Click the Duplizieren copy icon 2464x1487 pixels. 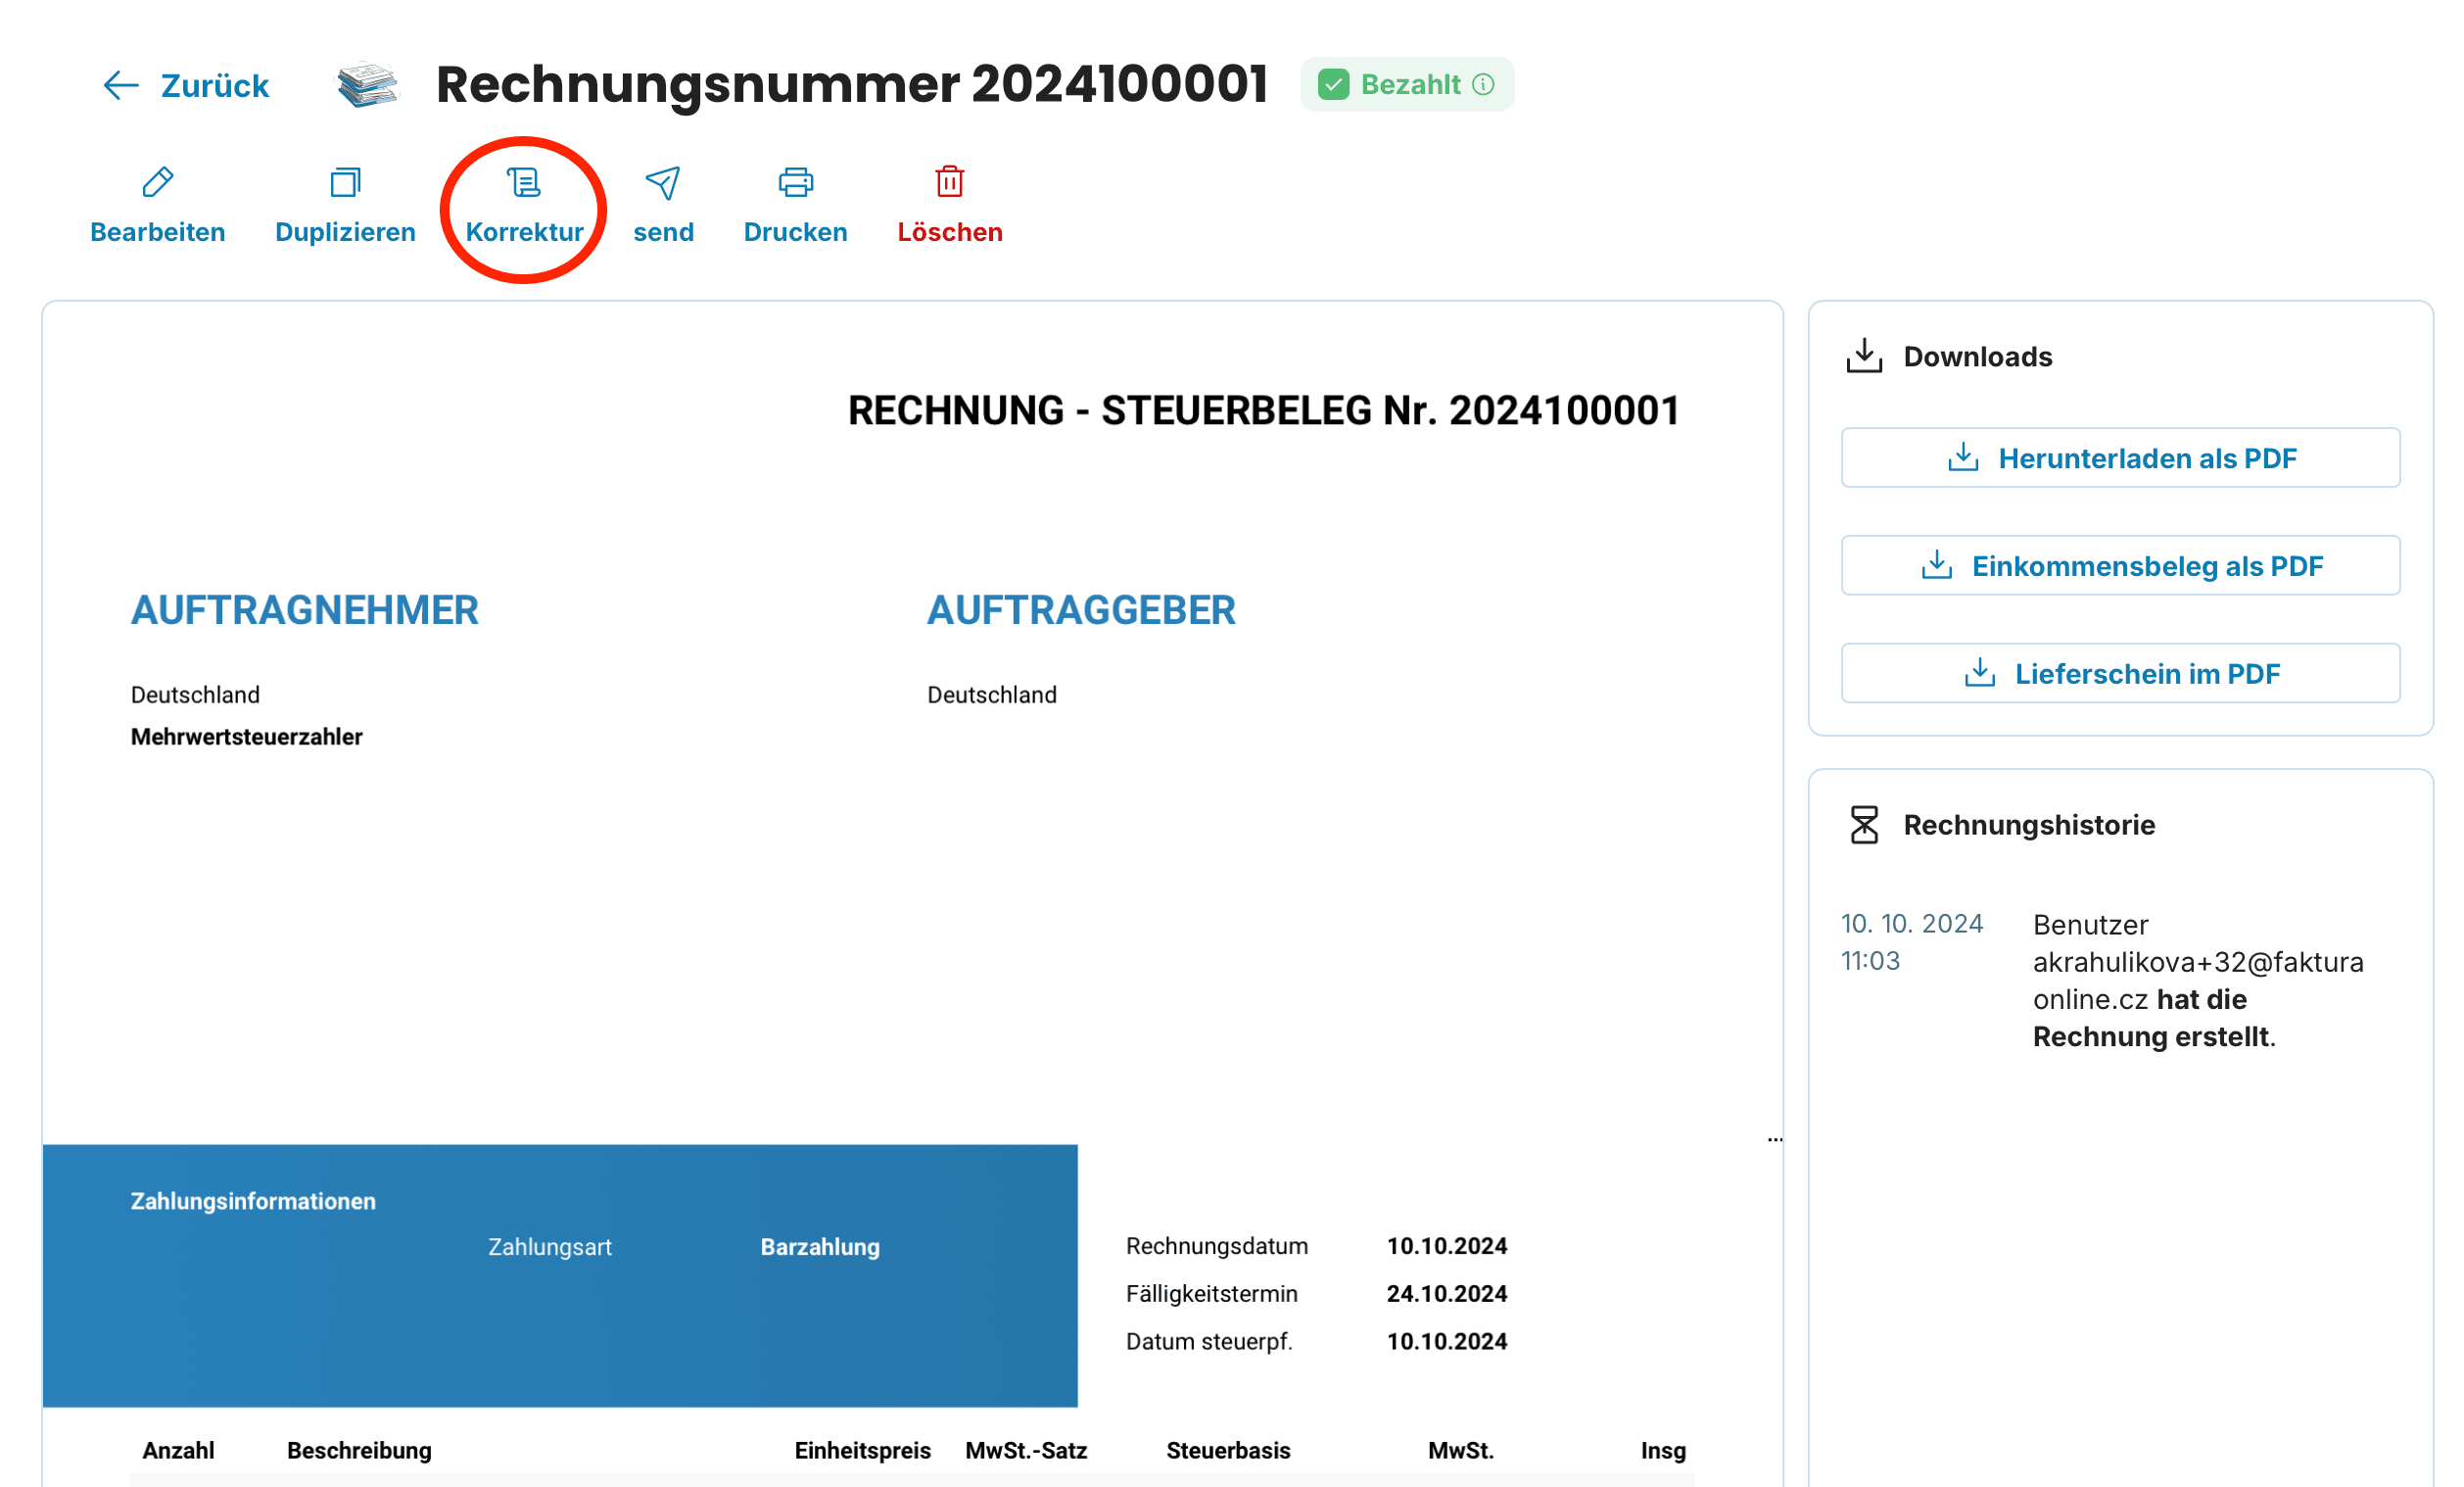pyautogui.click(x=345, y=182)
